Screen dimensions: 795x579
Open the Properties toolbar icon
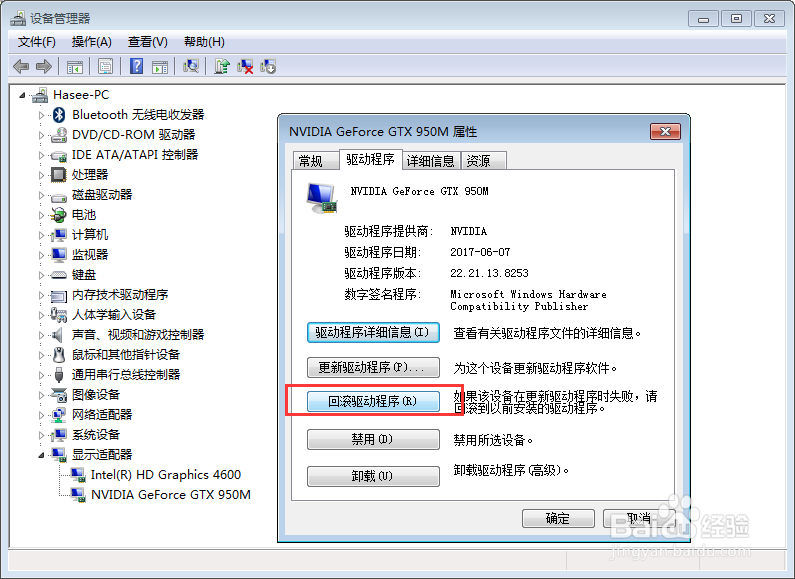tap(105, 66)
